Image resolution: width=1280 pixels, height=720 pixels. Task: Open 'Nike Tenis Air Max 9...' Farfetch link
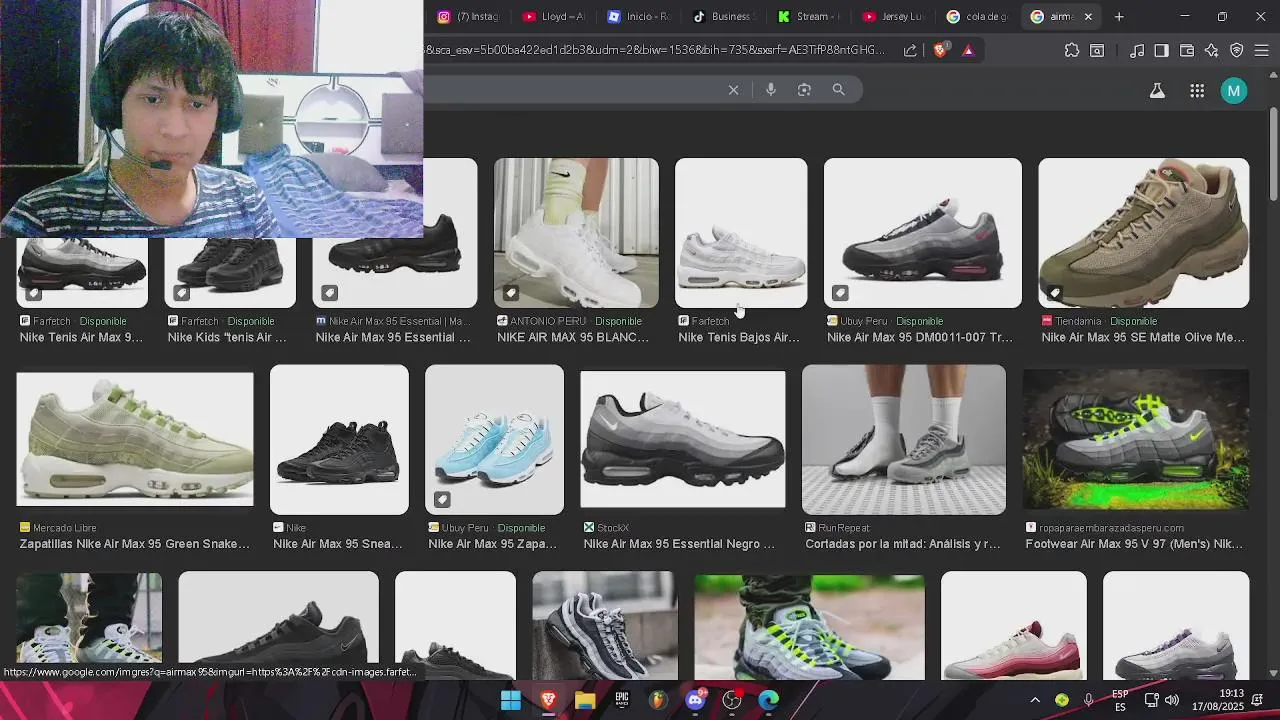click(81, 338)
